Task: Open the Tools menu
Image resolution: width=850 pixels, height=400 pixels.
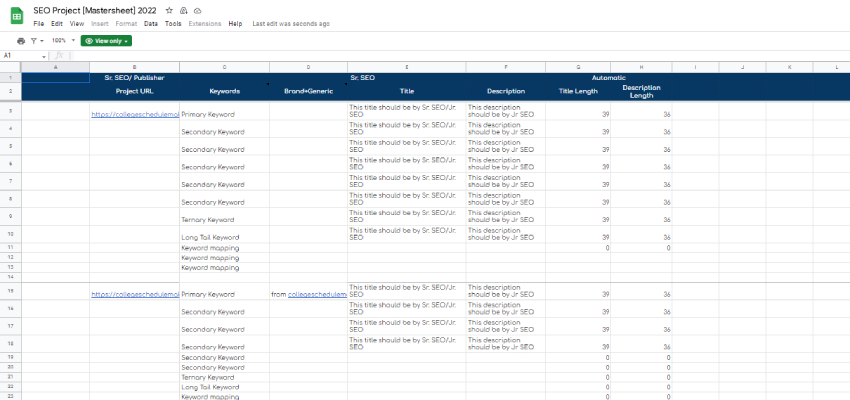Action: click(173, 23)
